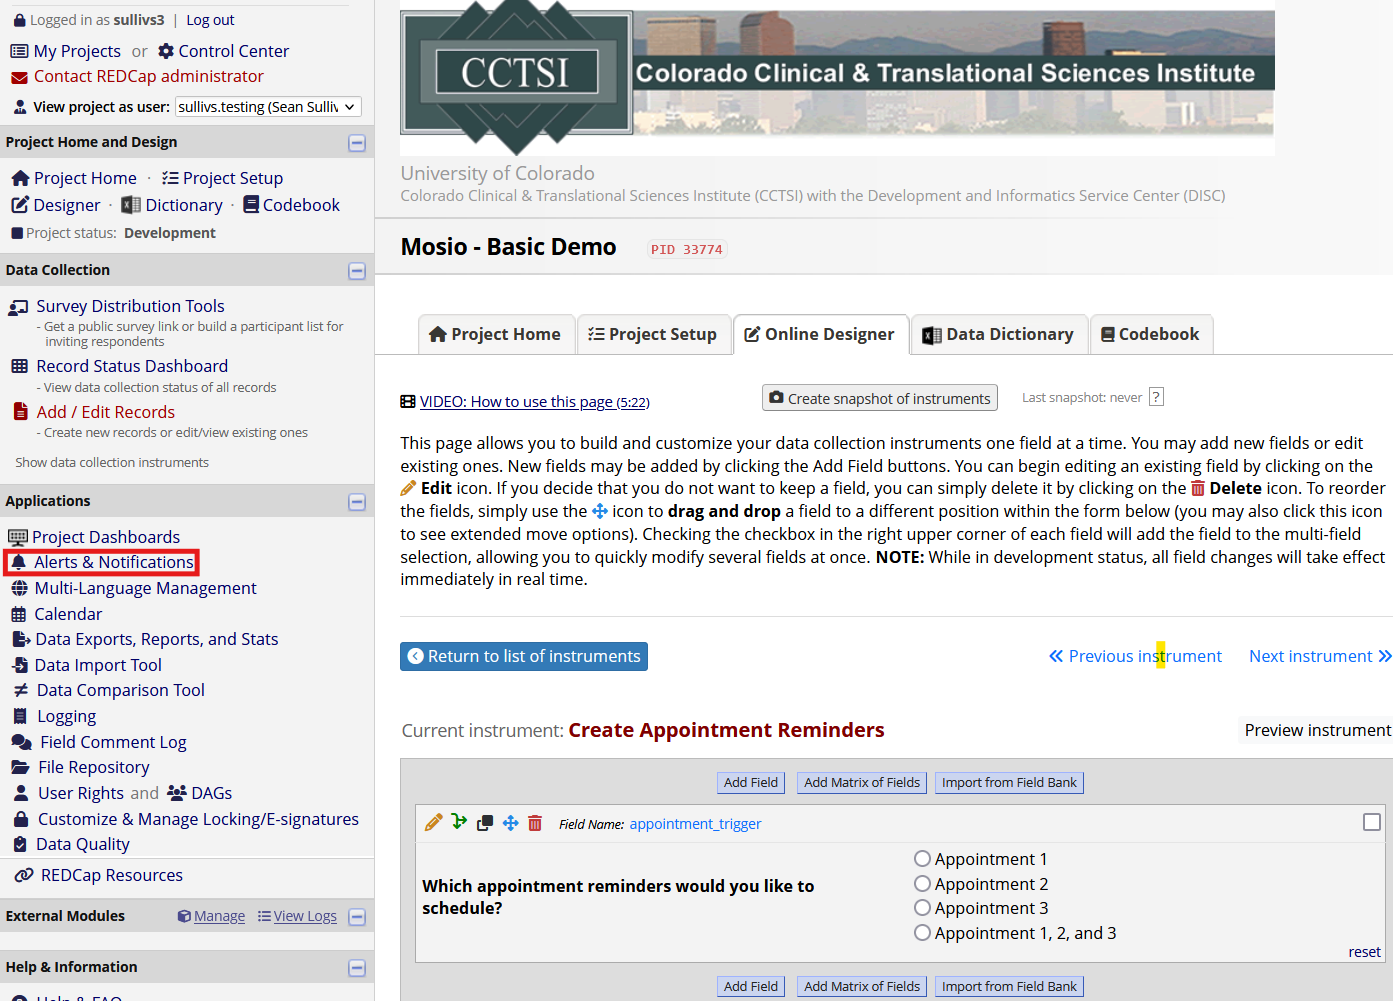Select the Appointment 1, 2, and 3 option
The image size is (1393, 1001).
click(922, 933)
